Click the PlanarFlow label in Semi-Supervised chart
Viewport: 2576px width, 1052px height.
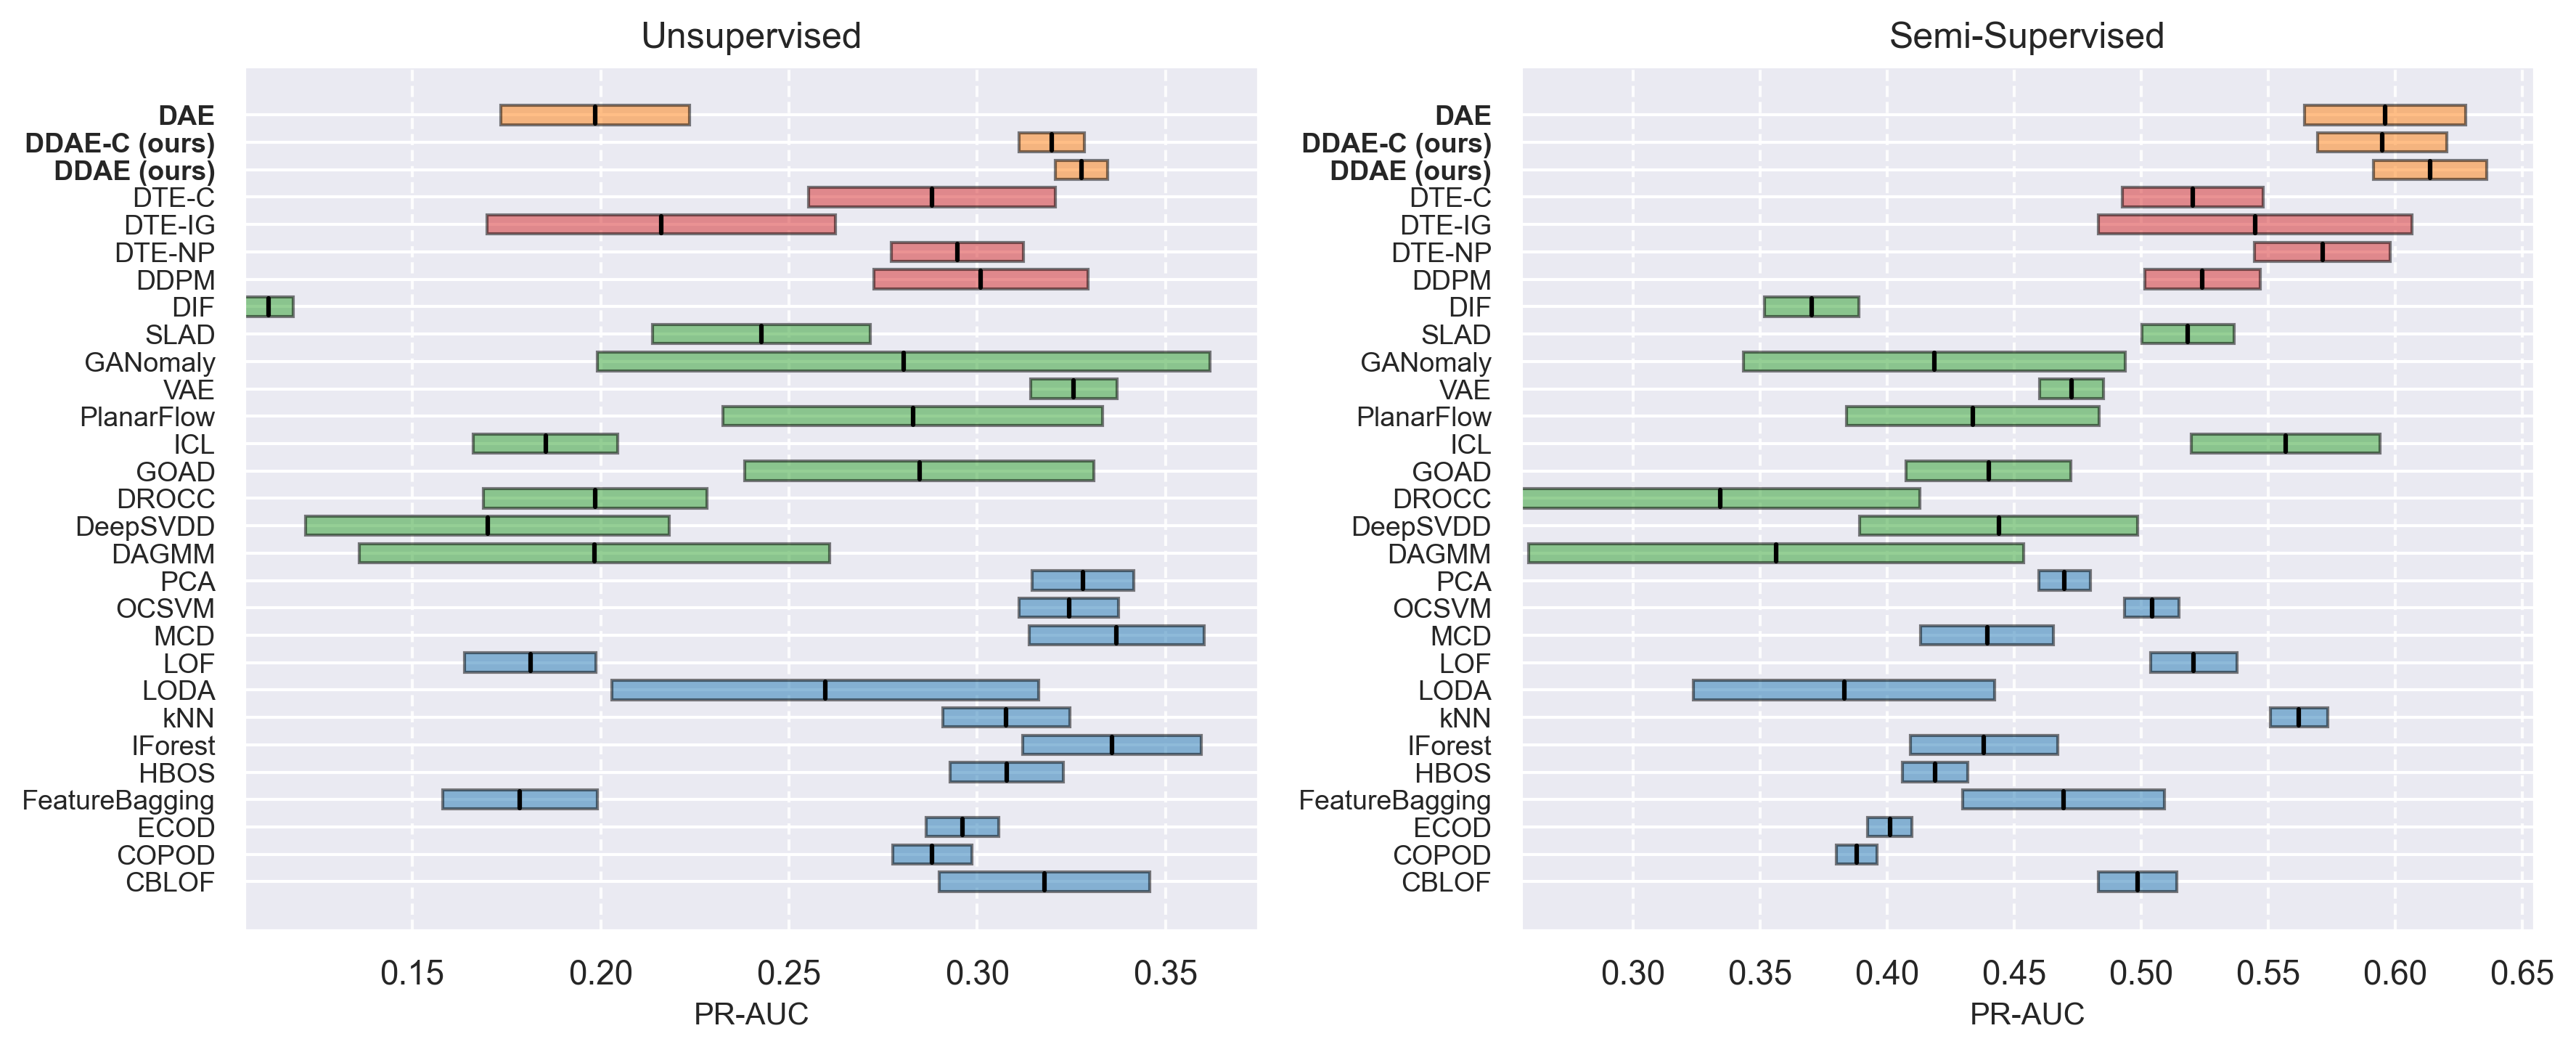click(1423, 417)
